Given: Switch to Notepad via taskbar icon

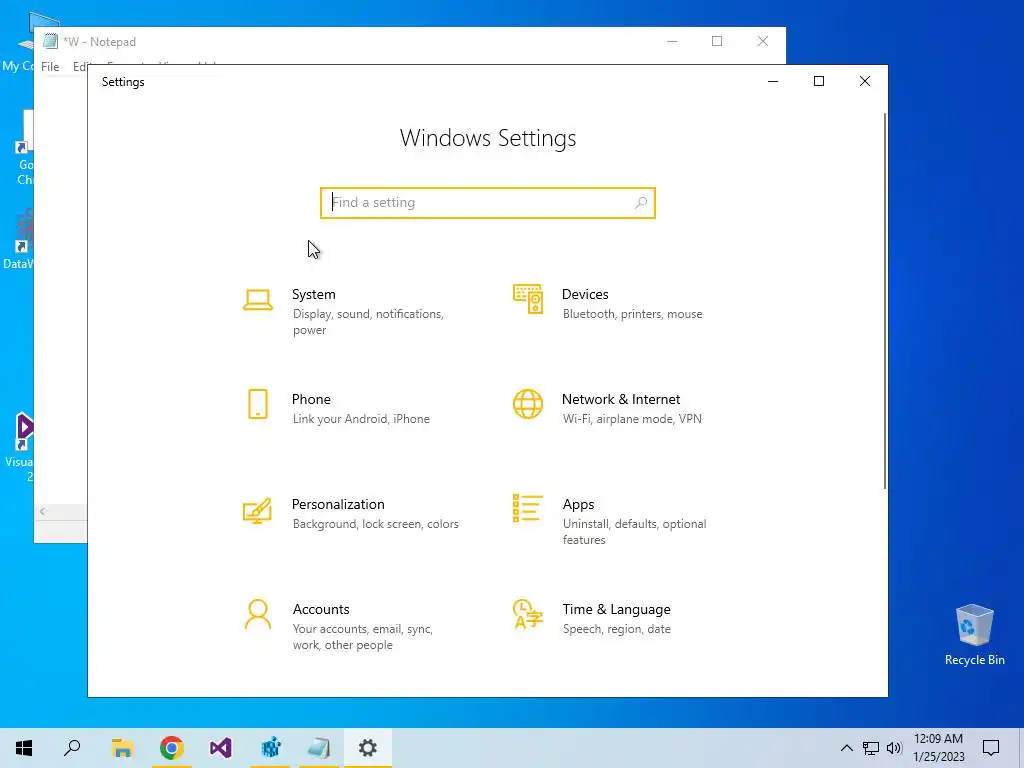Looking at the screenshot, I should [x=319, y=748].
